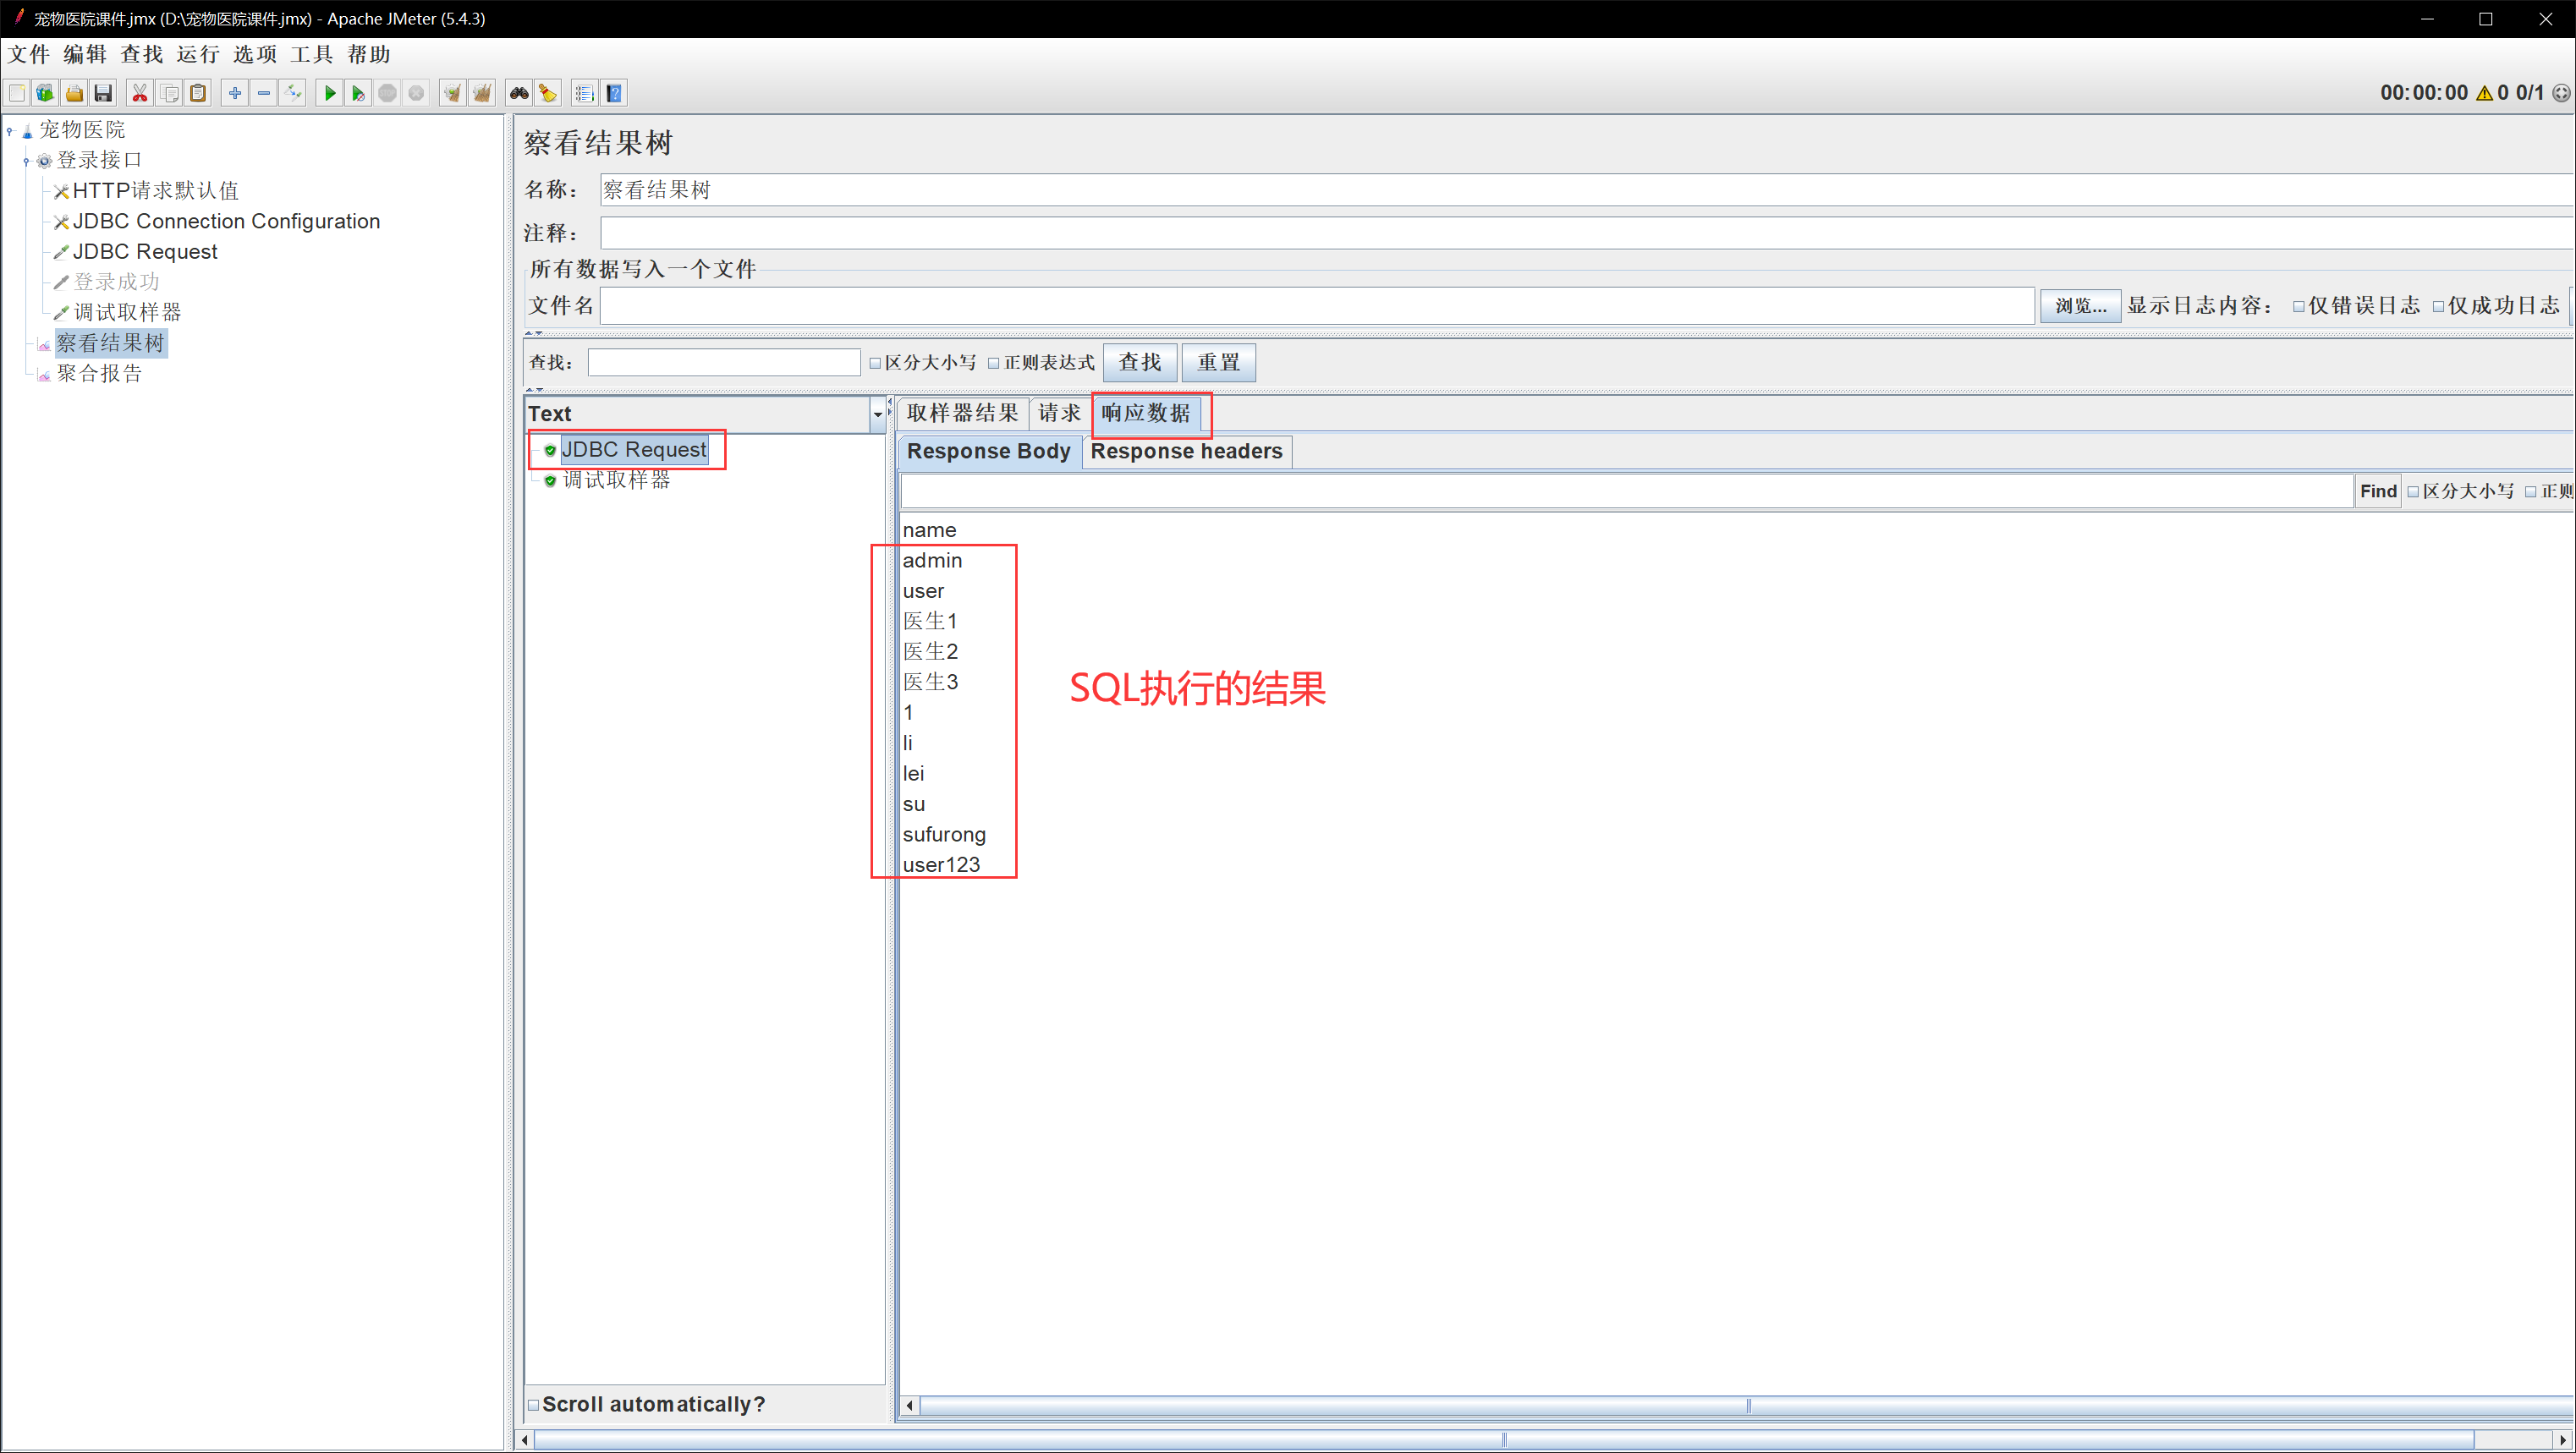Open the Text renderer dropdown
The height and width of the screenshot is (1453, 2576).
[x=877, y=414]
